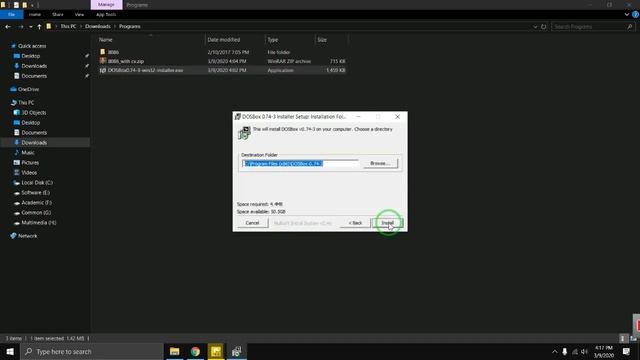This screenshot has height=360, width=640.
Task: Select This PC in navigation pane
Action: (x=26, y=102)
